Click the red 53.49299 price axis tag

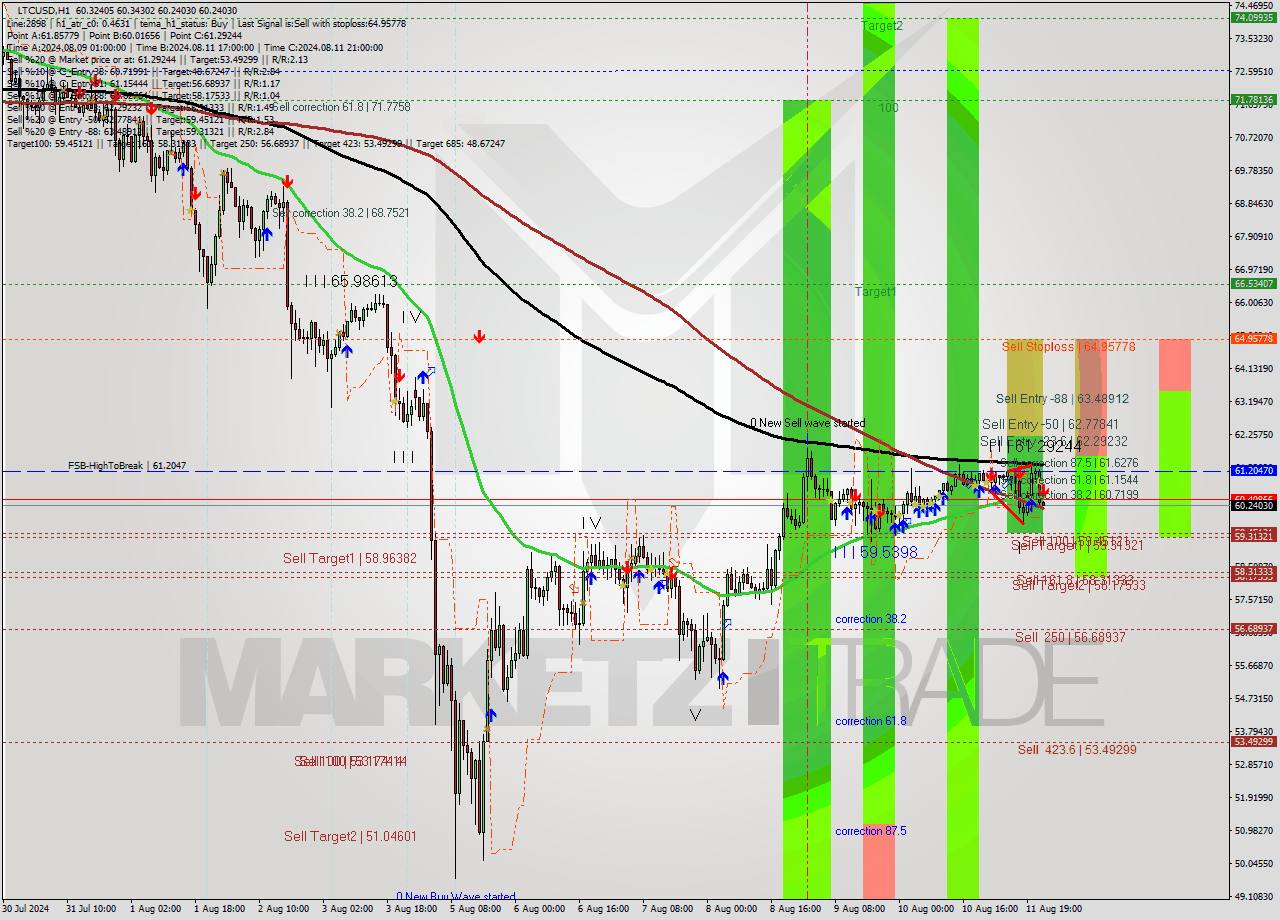(1253, 742)
